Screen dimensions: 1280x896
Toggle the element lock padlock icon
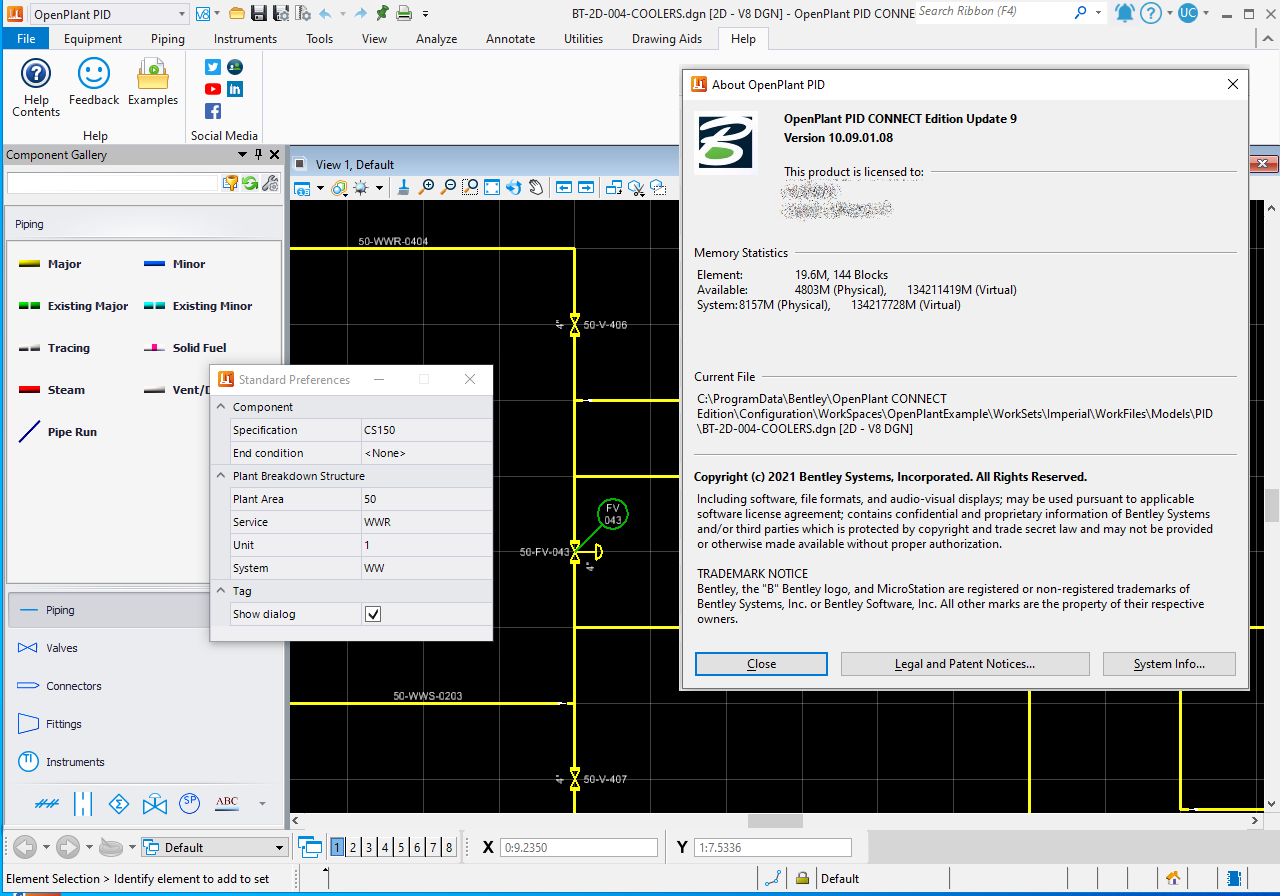pyautogui.click(x=802, y=878)
